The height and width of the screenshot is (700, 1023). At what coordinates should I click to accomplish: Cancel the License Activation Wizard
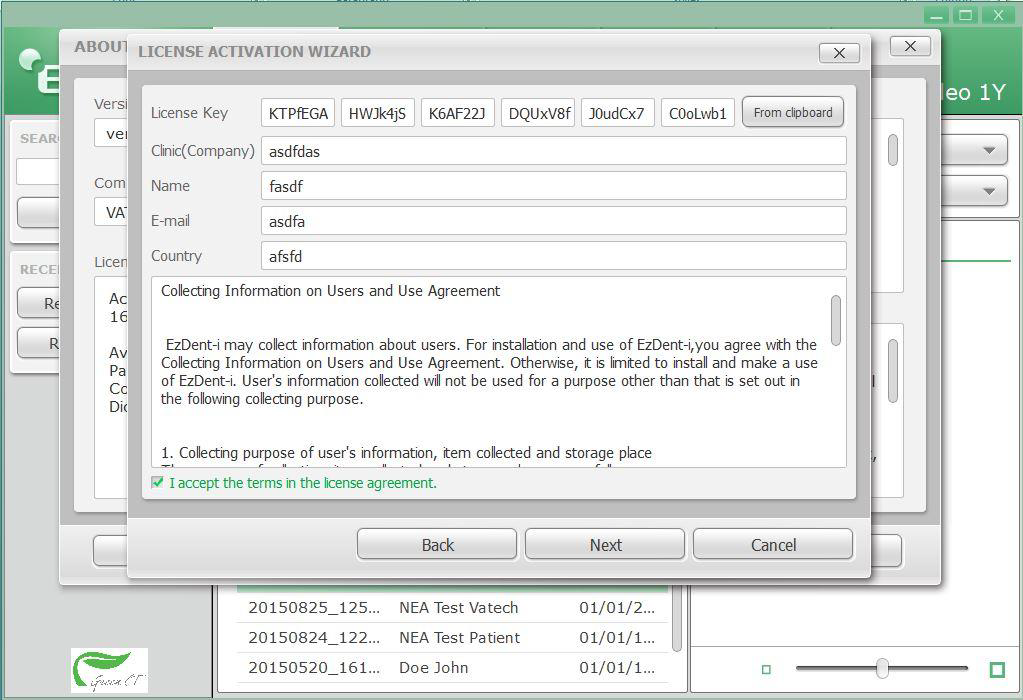point(773,545)
